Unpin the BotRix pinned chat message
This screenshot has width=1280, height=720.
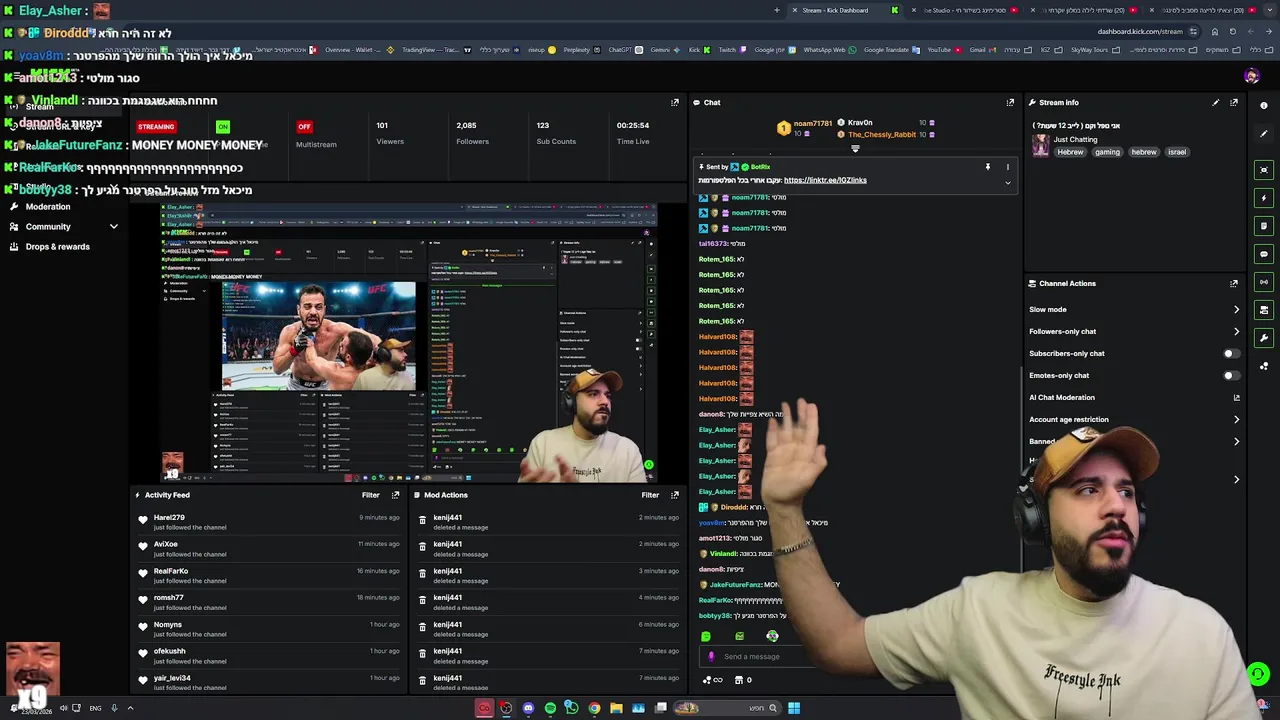coord(987,167)
